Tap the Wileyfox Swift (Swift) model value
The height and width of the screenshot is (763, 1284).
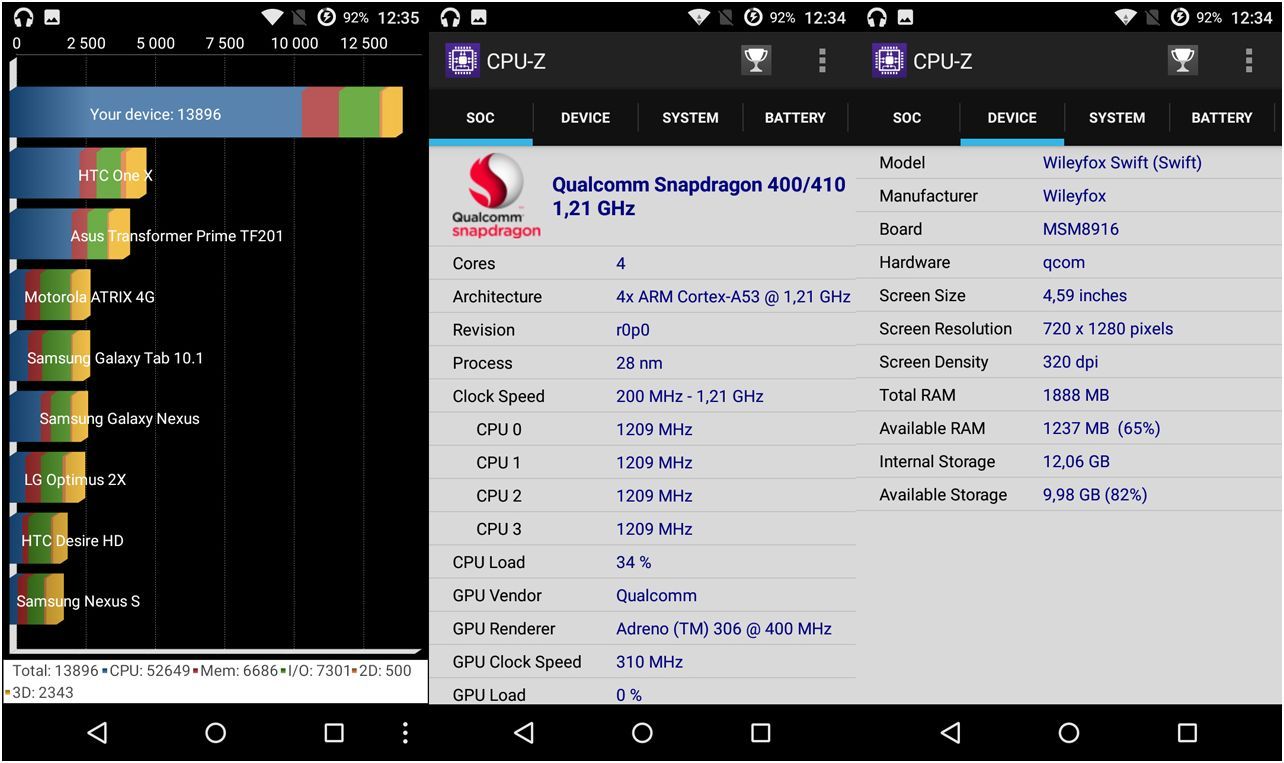[1122, 163]
